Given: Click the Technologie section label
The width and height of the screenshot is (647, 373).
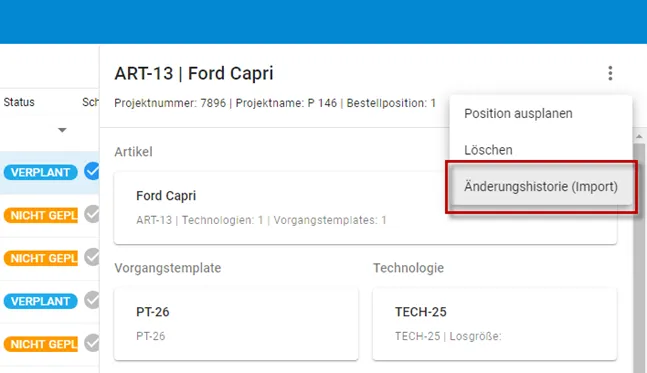Looking at the screenshot, I should tap(409, 268).
